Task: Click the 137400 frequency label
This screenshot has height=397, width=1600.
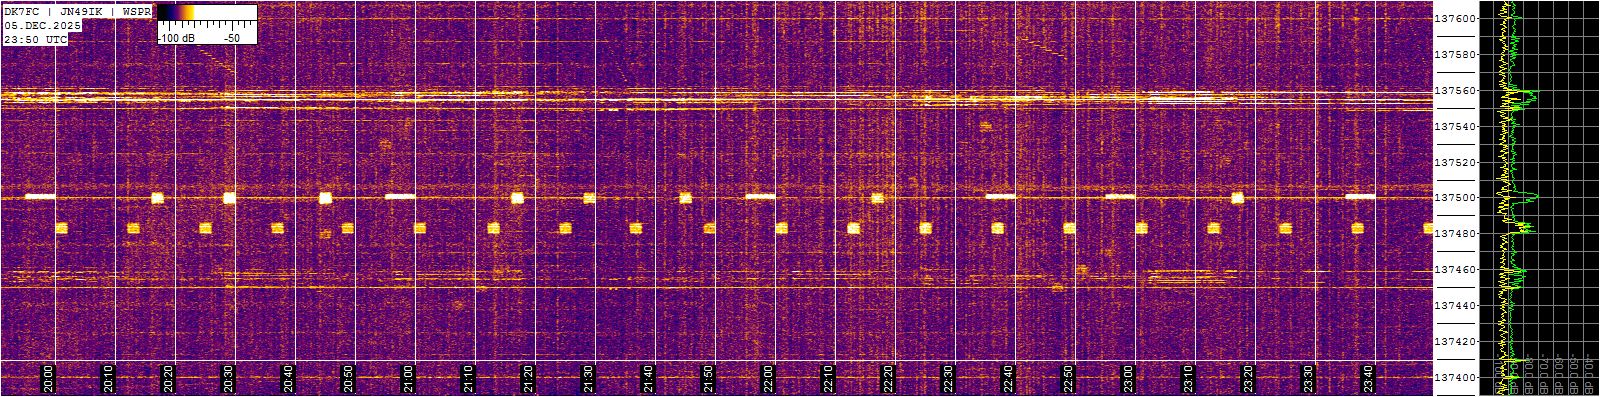Action: click(x=1456, y=378)
